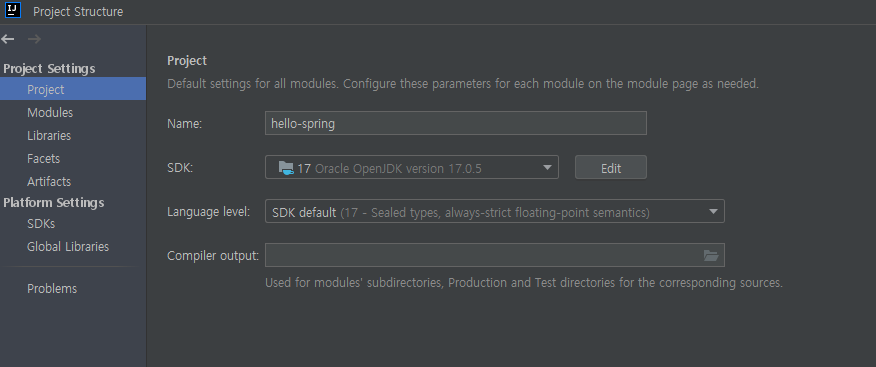This screenshot has height=367, width=876.
Task: Open SDK default language level combo box
Action: [x=494, y=211]
